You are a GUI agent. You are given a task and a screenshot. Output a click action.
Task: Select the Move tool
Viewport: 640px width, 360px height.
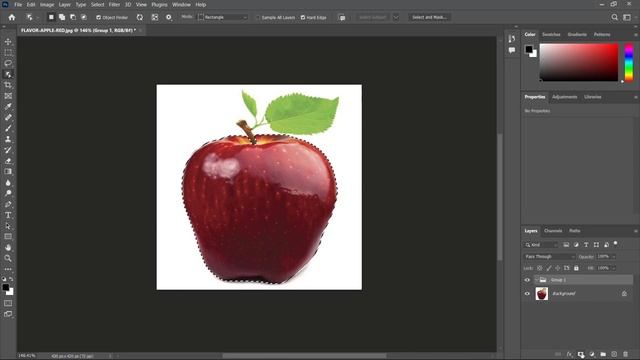tap(8, 42)
